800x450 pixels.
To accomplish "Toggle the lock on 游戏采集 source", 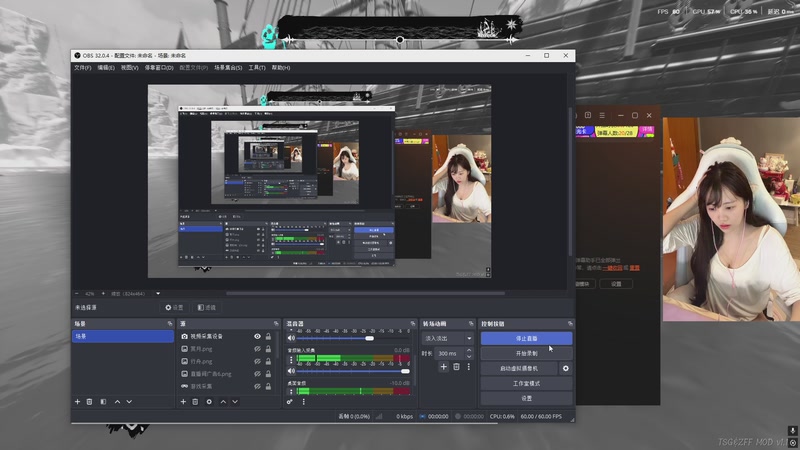I will [x=268, y=386].
